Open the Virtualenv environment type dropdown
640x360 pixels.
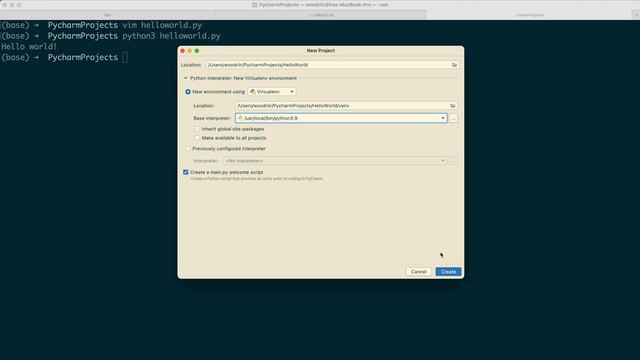pos(272,92)
